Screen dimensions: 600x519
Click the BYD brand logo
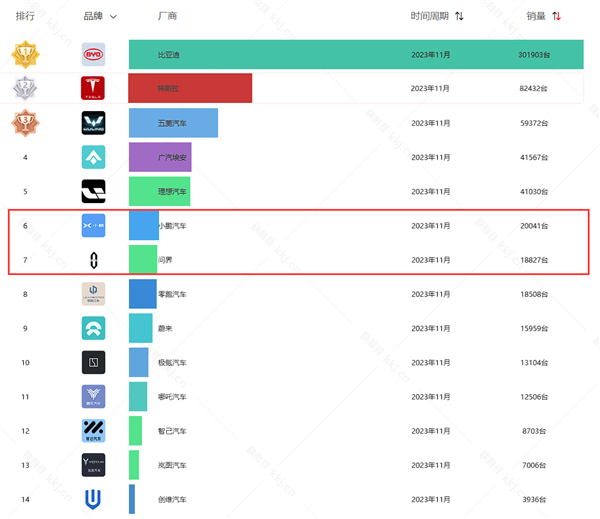click(93, 55)
